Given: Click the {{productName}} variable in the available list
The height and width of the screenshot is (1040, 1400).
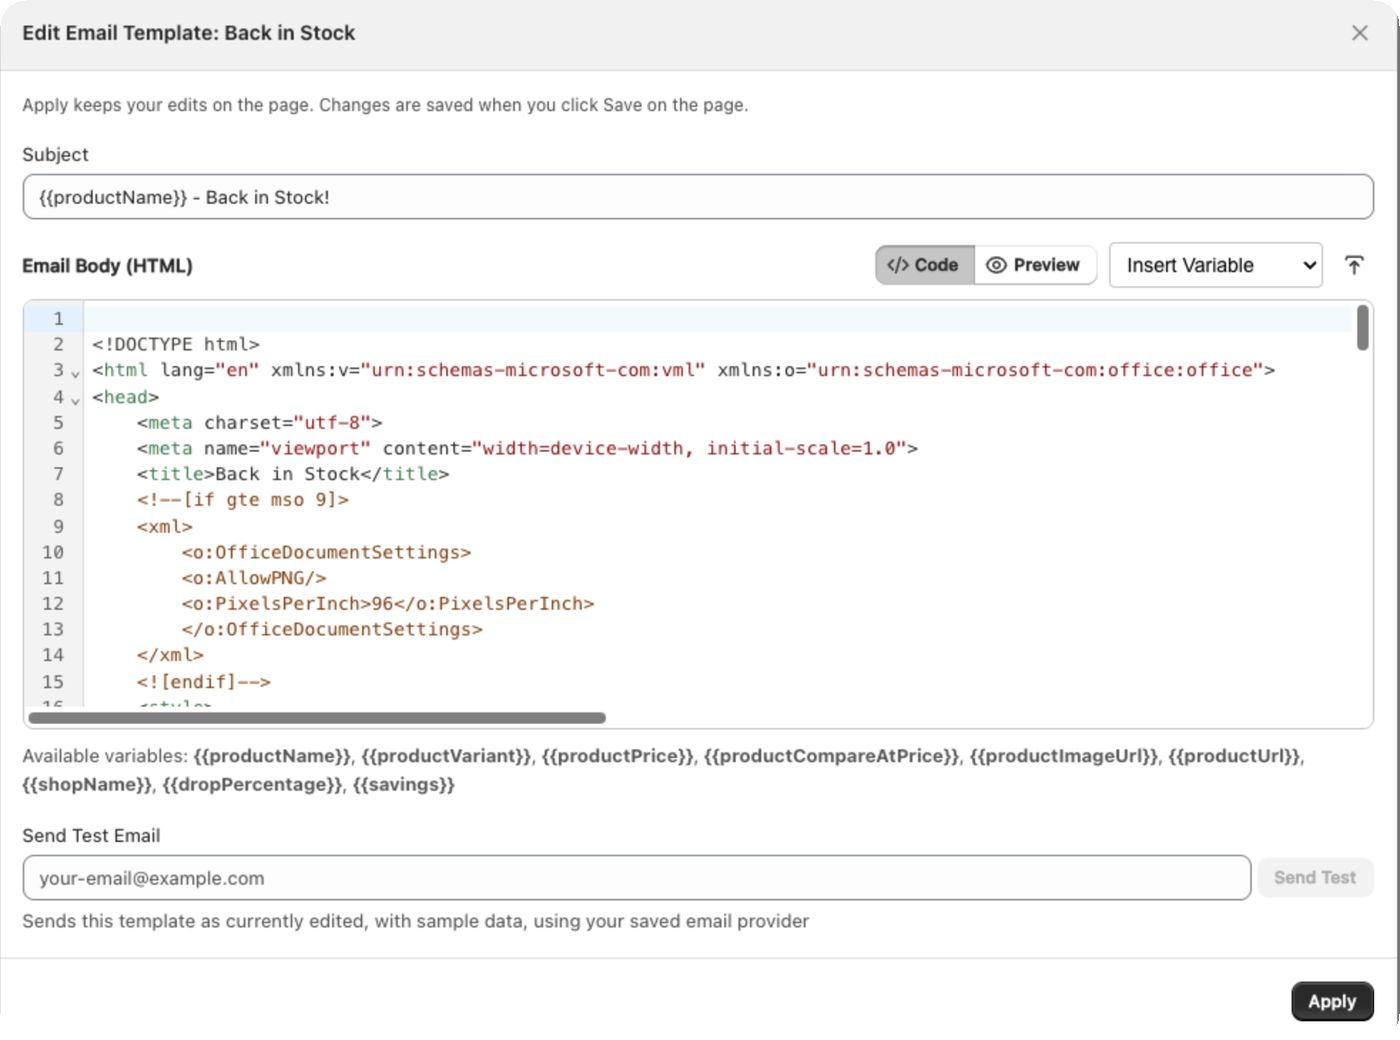Looking at the screenshot, I should pyautogui.click(x=272, y=756).
